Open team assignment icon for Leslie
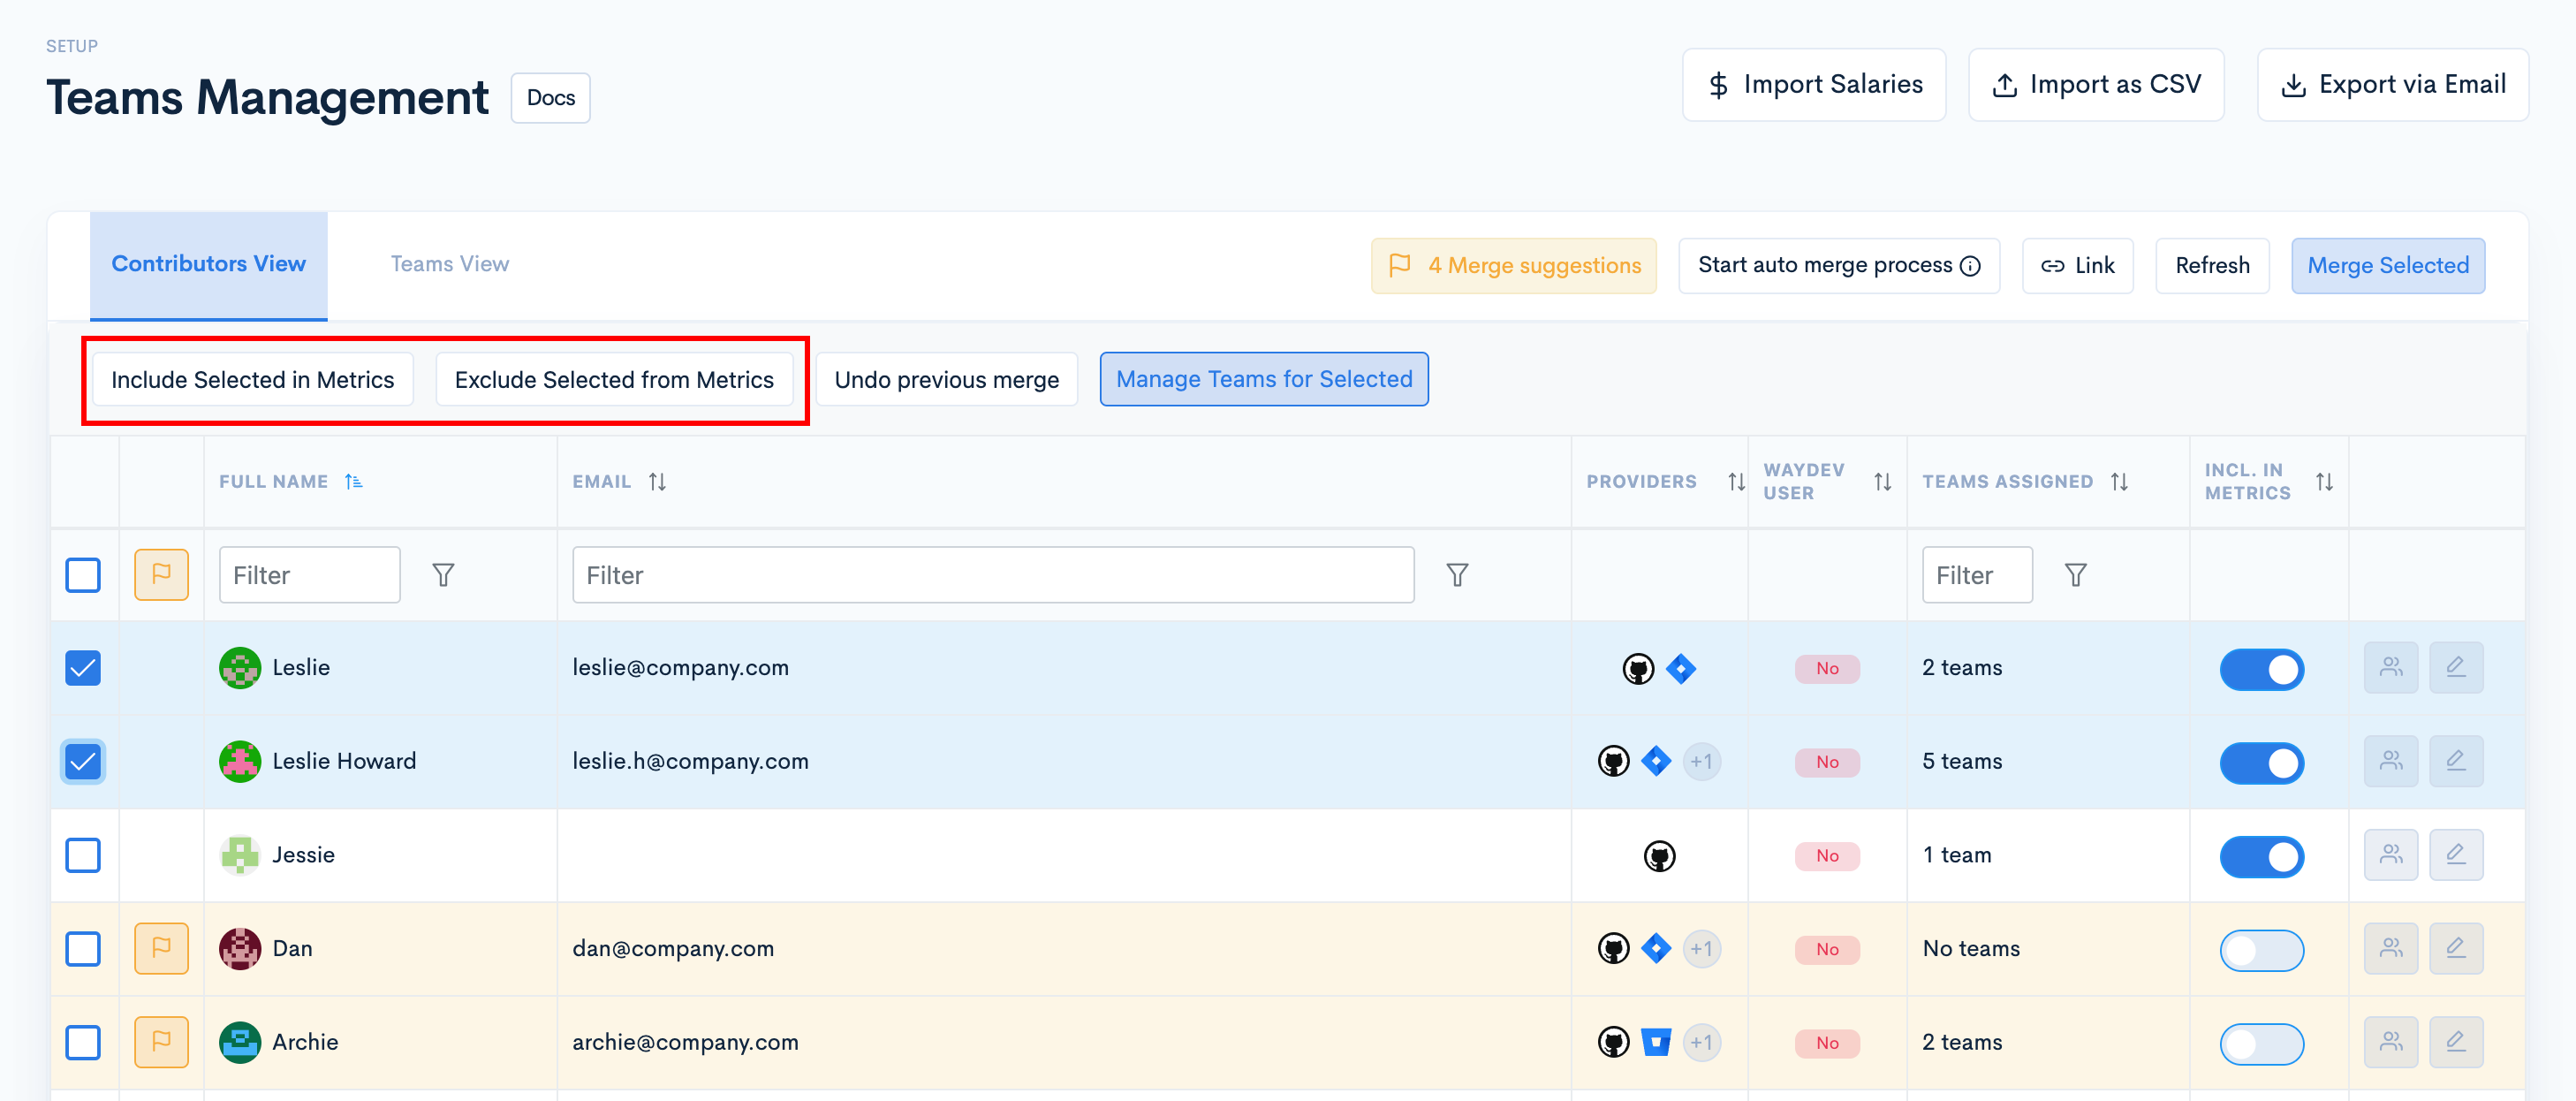This screenshot has width=2576, height=1101. [2390, 668]
